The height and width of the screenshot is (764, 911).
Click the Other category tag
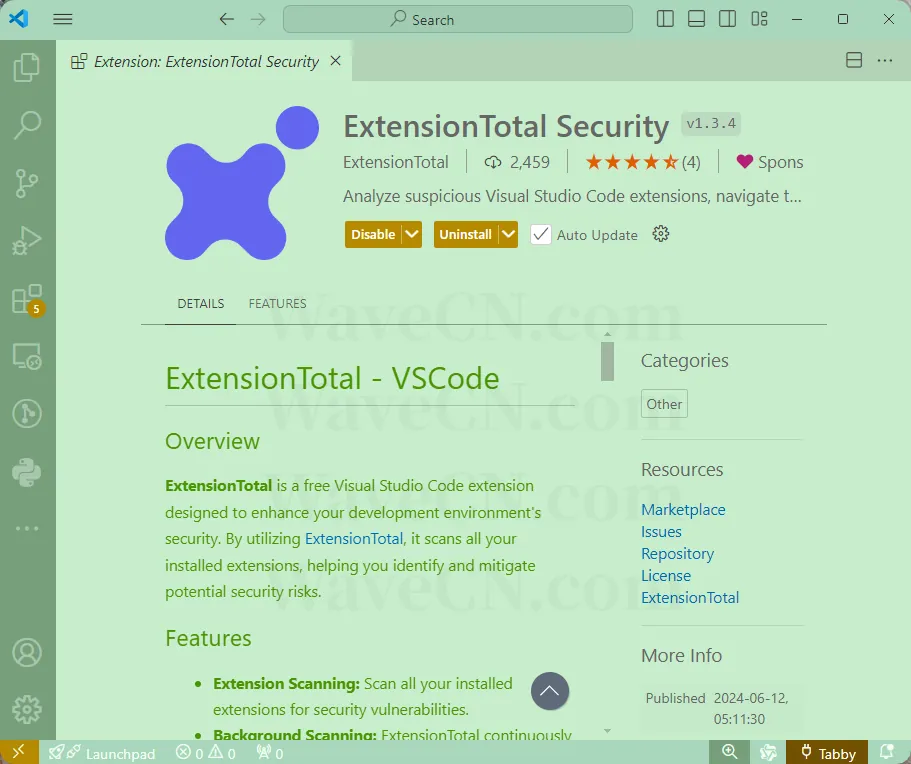(664, 404)
